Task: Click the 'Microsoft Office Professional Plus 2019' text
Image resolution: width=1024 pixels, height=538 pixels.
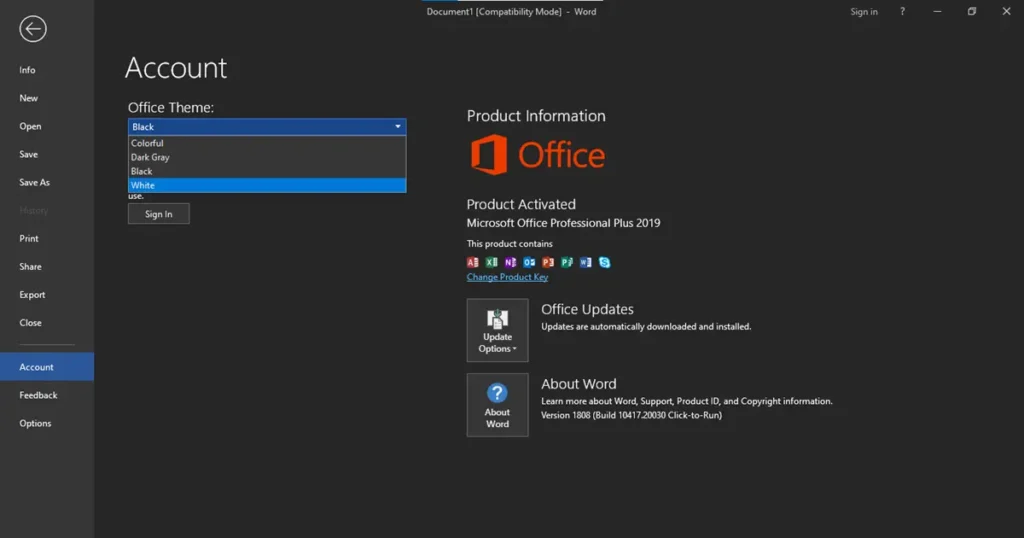Action: pos(564,223)
